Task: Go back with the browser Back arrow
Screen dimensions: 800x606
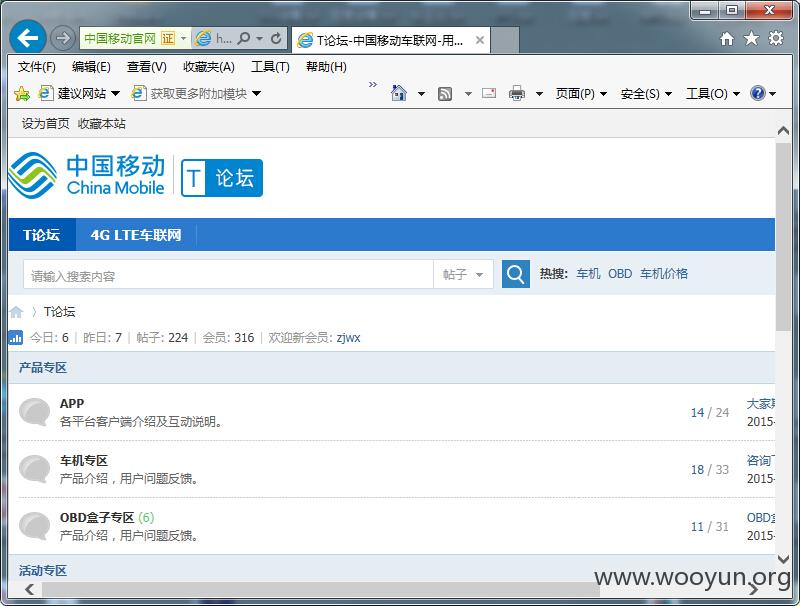Action: 28,38
